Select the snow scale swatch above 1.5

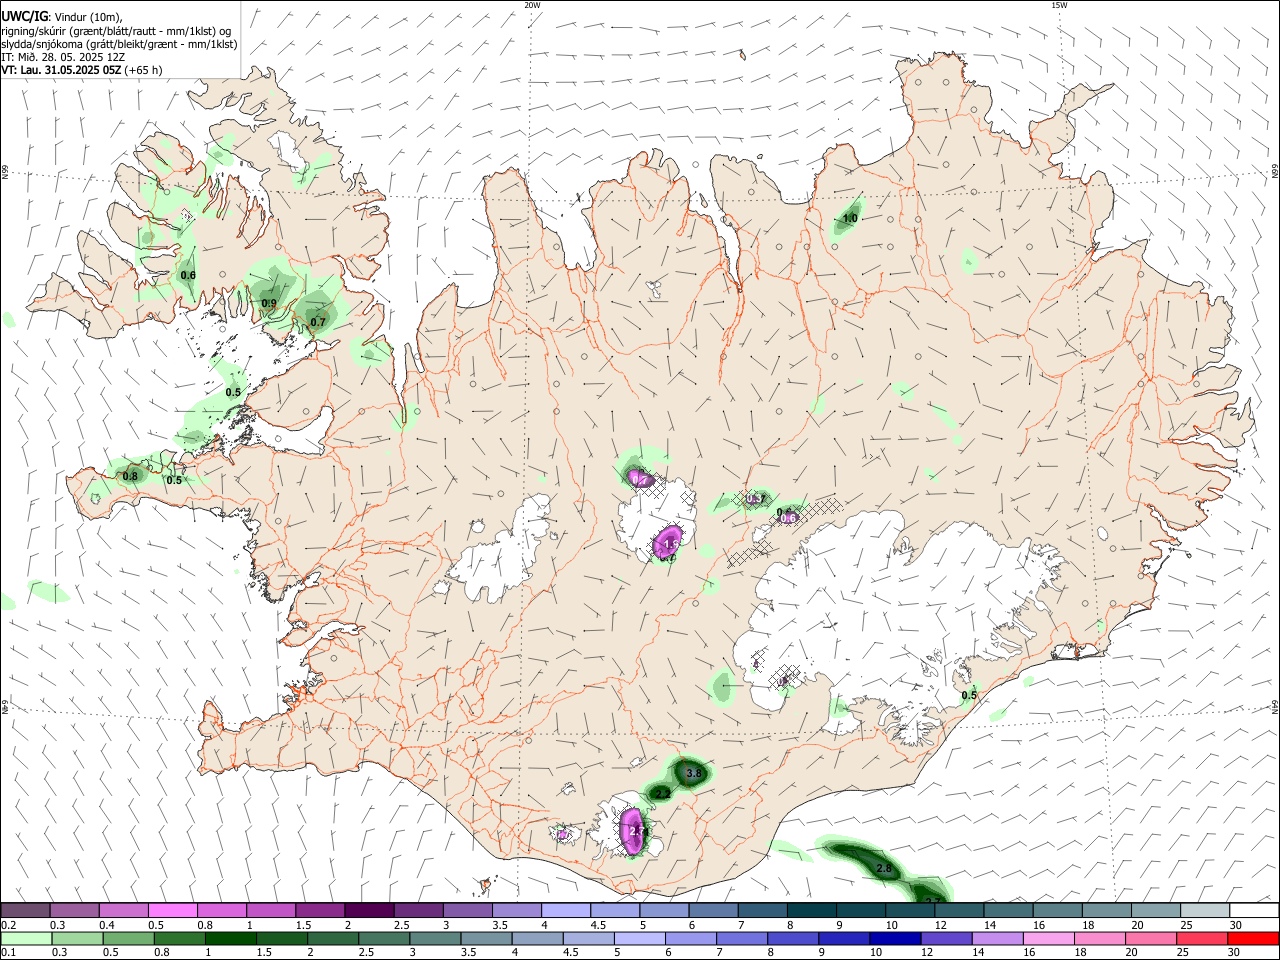coord(319,910)
